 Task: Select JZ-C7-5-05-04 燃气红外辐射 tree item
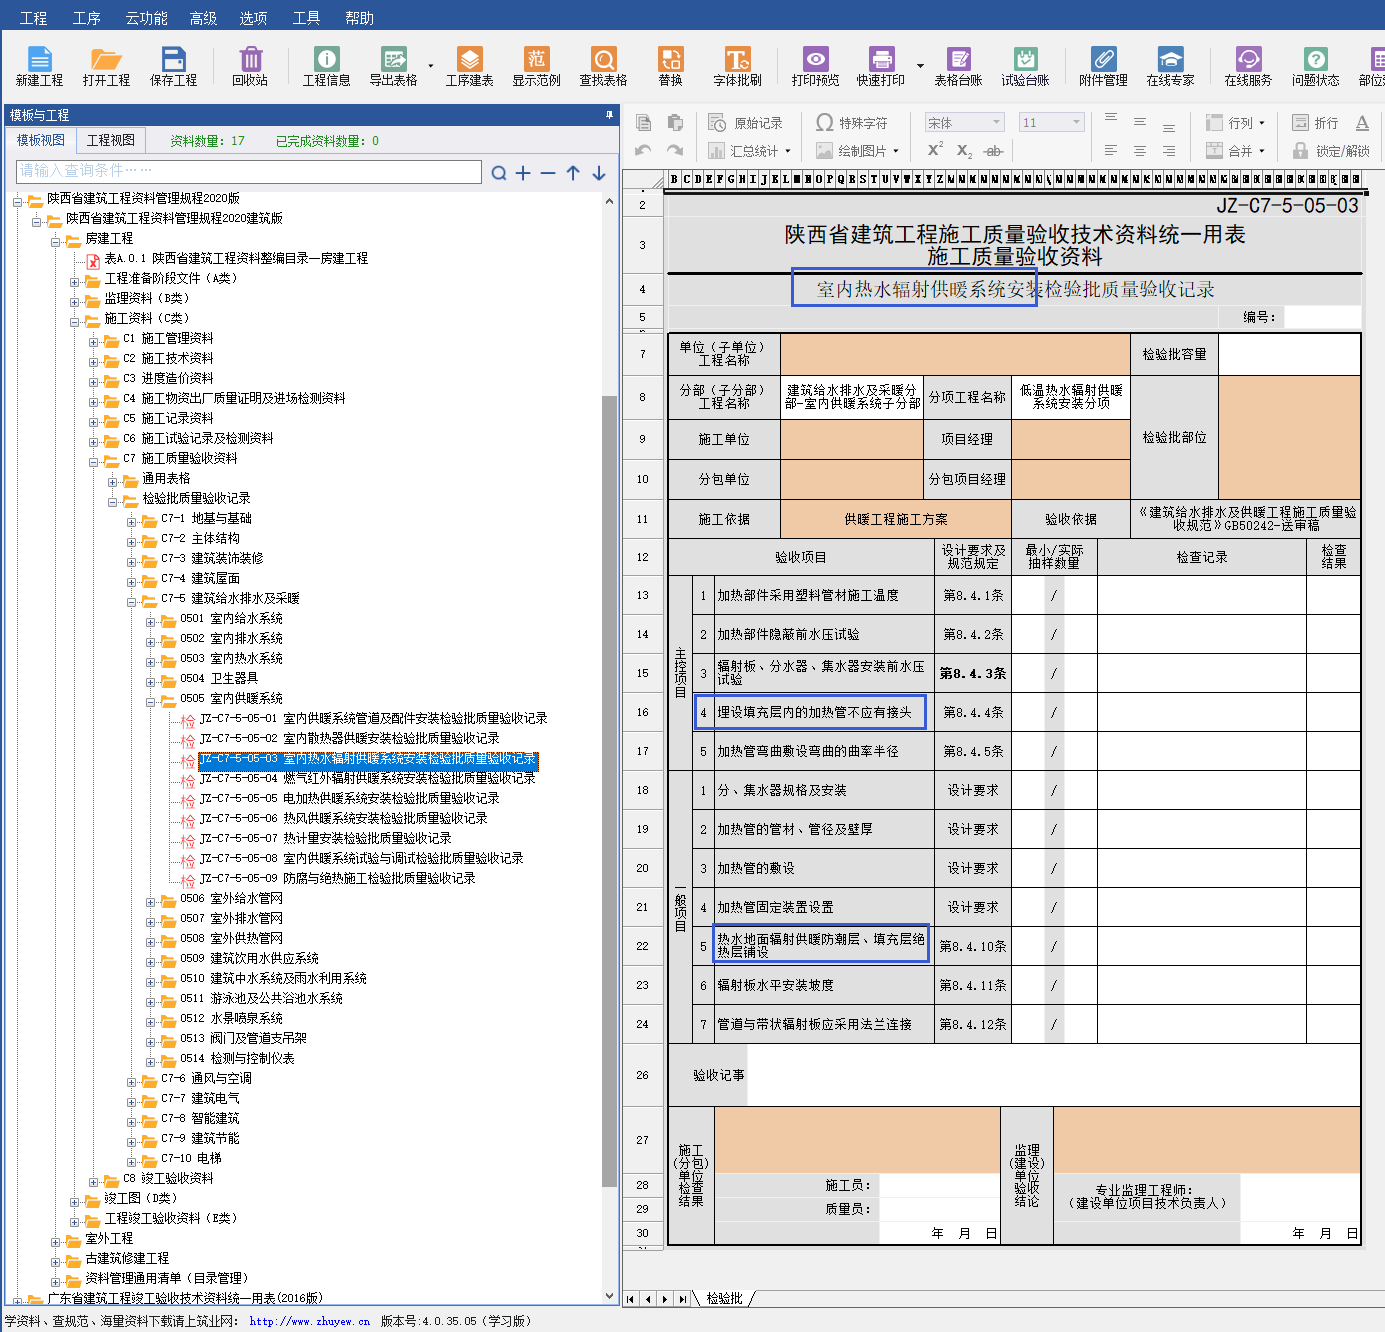[x=367, y=778]
